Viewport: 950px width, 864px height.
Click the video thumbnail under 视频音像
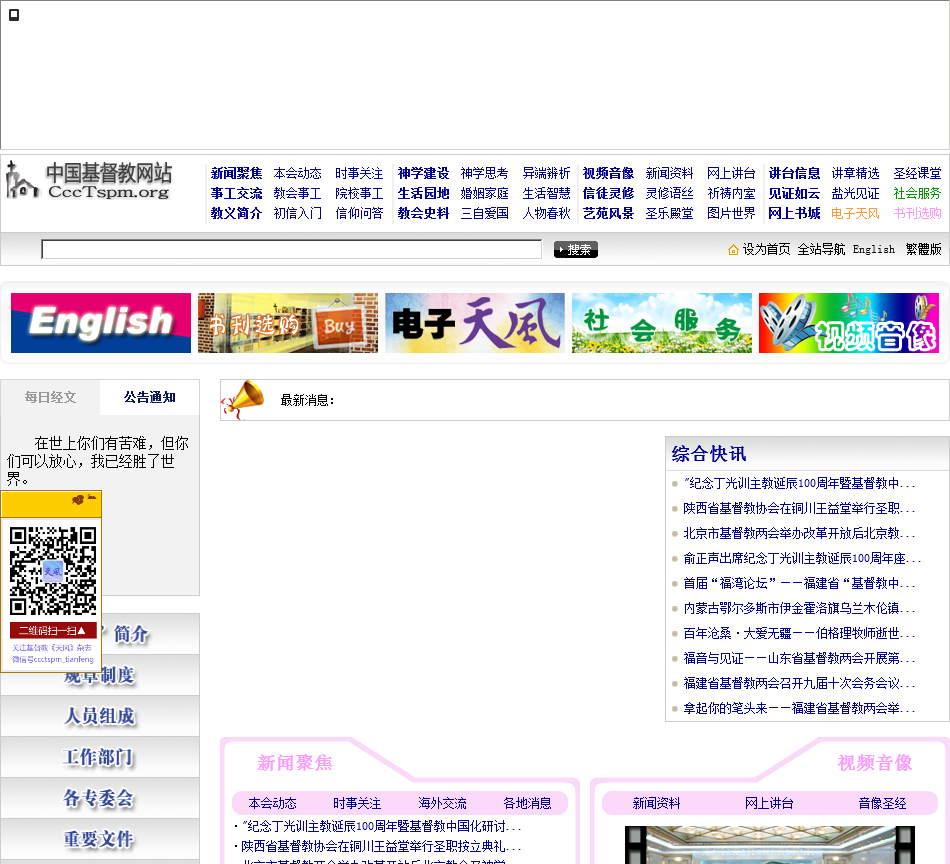769,845
